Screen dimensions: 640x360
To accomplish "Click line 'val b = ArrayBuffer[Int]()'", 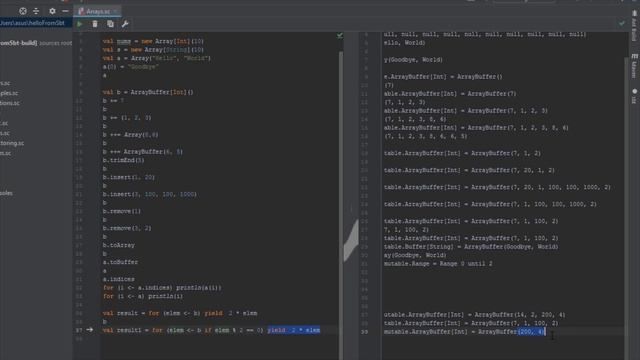I will [148, 92].
